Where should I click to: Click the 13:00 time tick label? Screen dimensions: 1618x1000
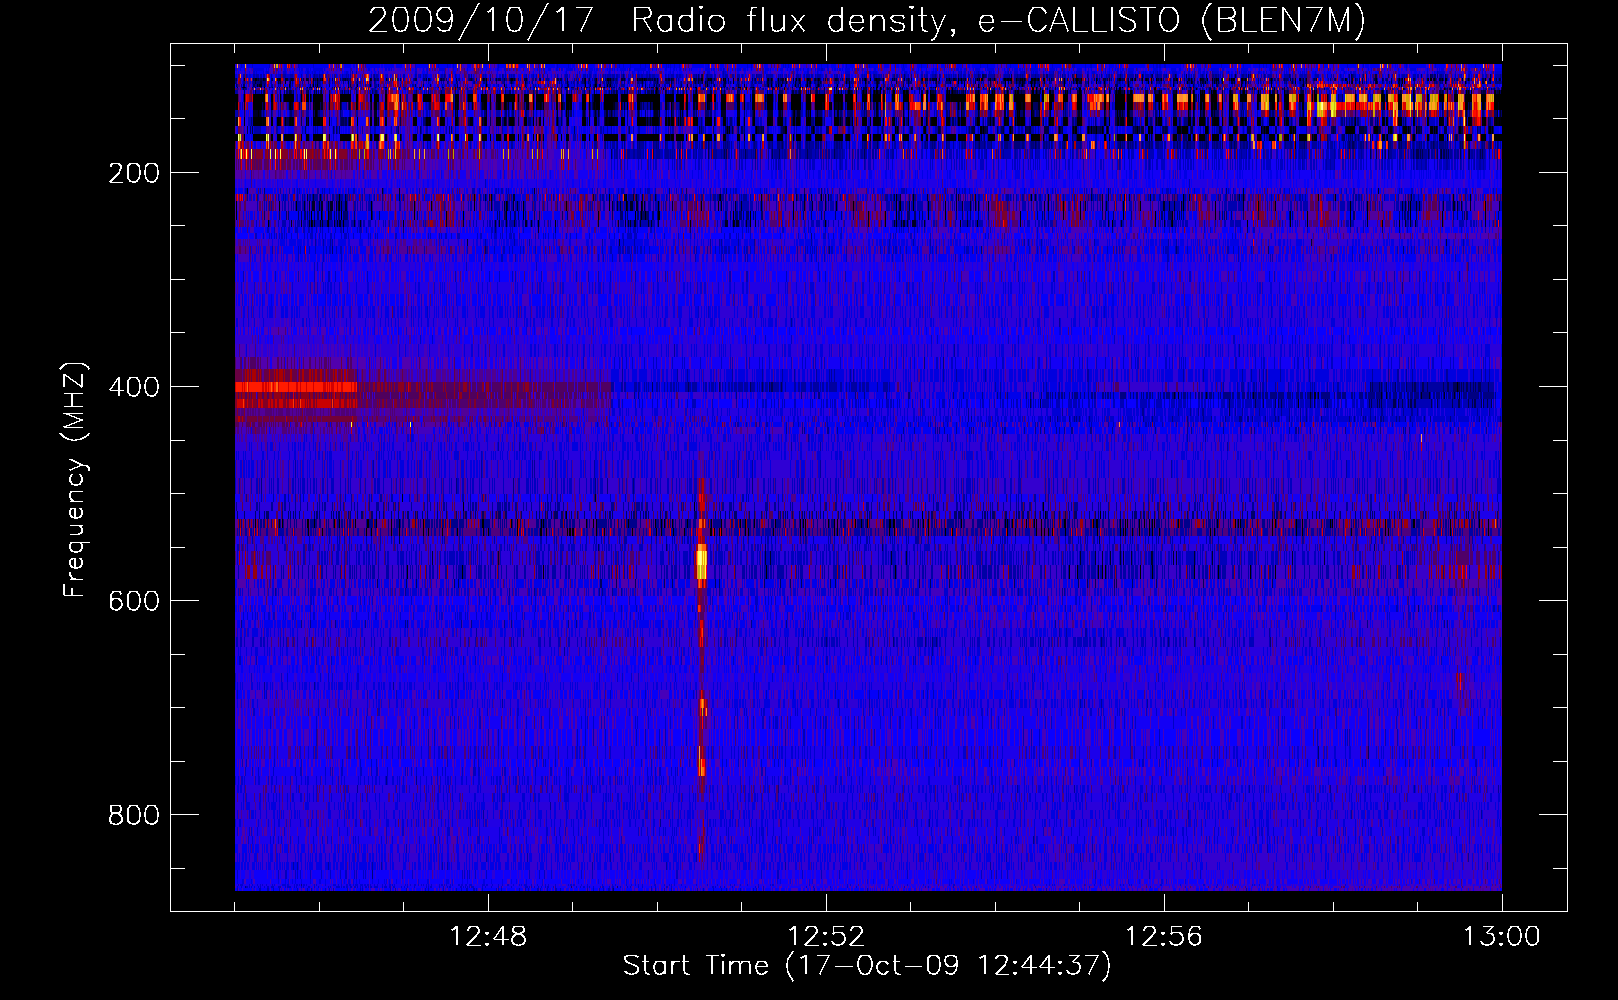(1502, 937)
